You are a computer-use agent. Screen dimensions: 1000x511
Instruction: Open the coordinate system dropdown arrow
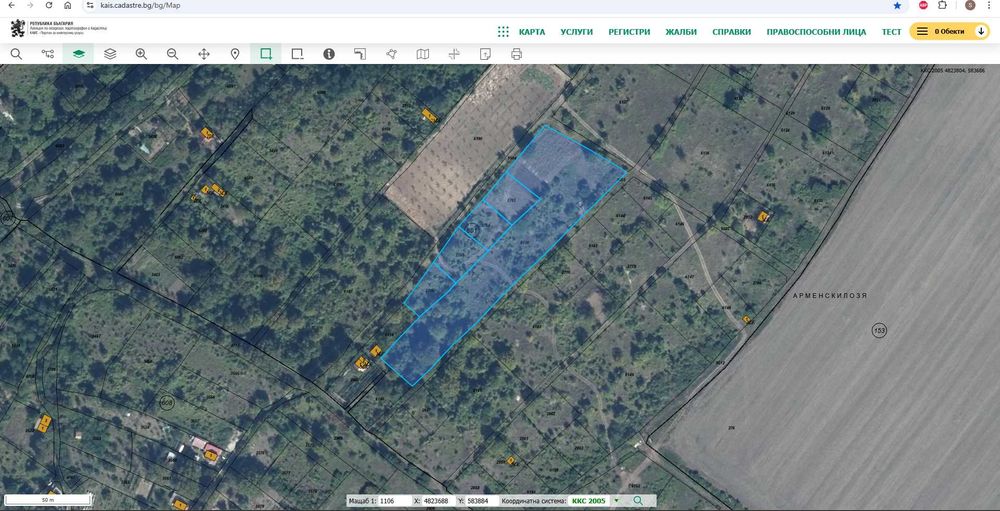coord(616,500)
